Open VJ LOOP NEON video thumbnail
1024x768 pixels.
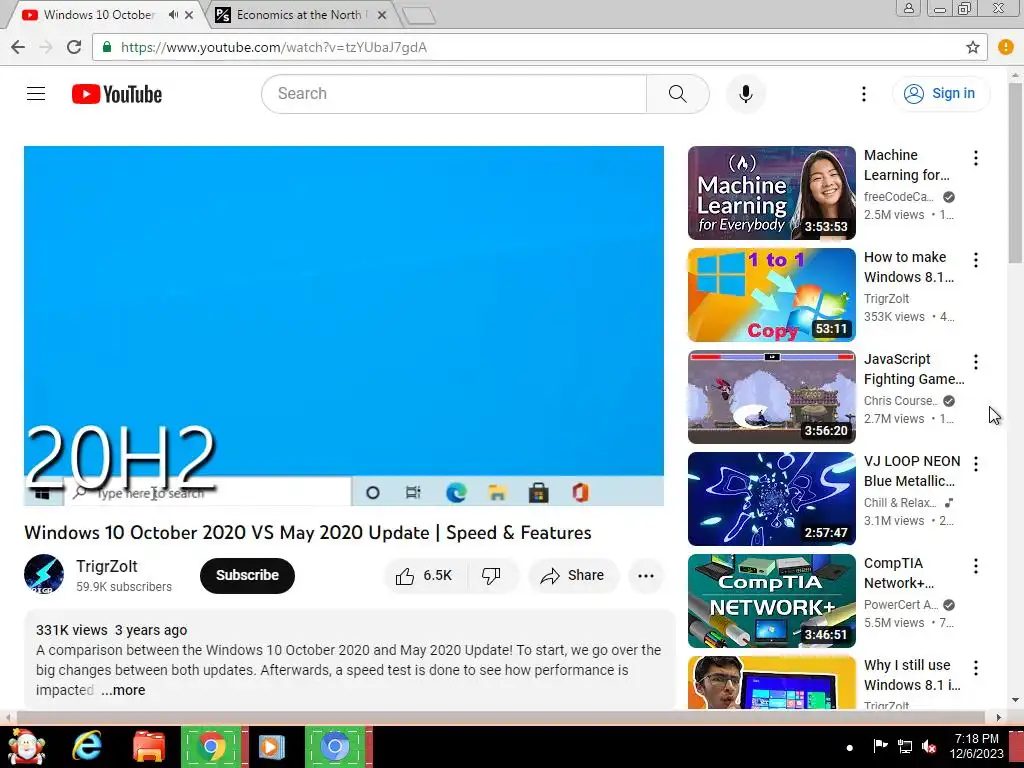771,498
